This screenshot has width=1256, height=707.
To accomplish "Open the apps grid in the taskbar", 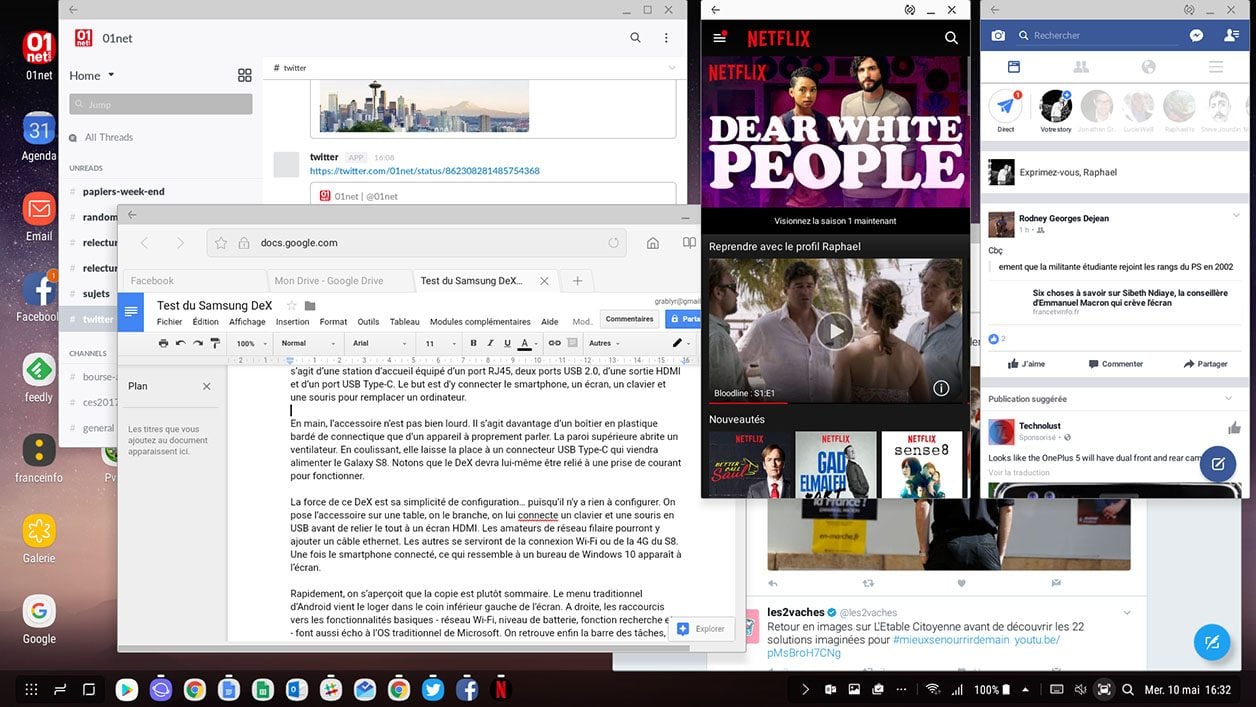I will click(31, 689).
